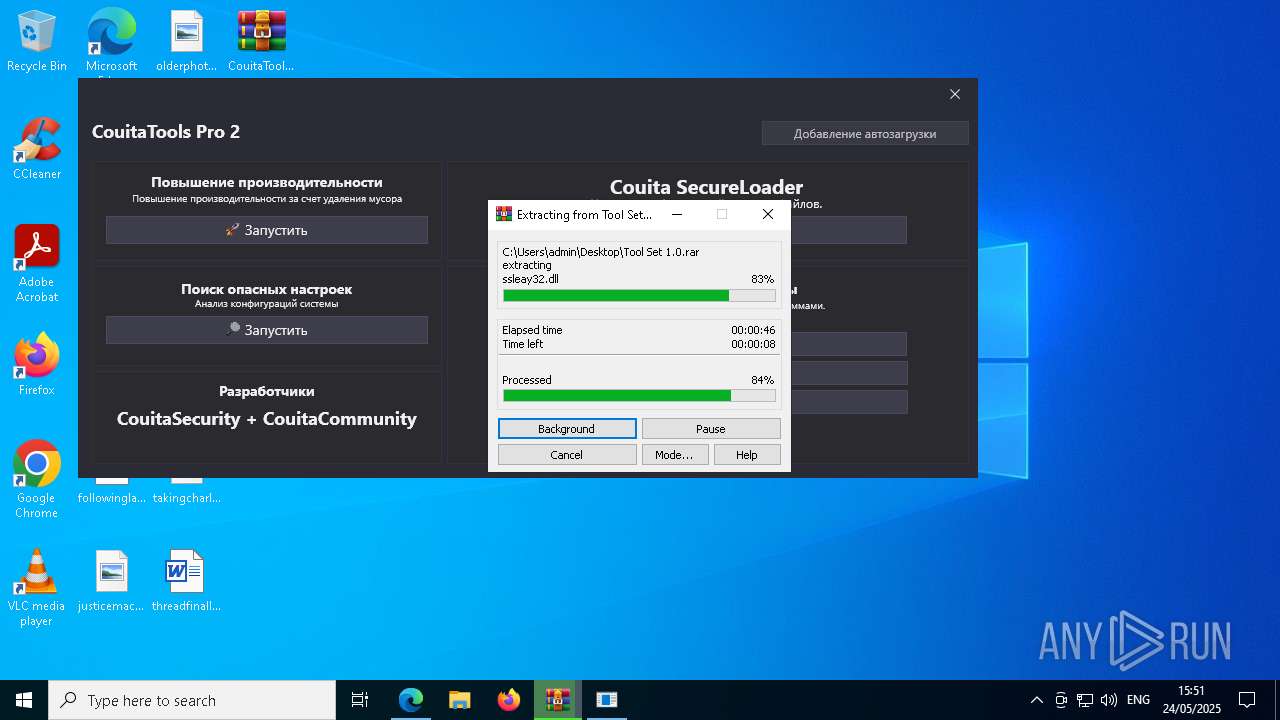This screenshot has width=1280, height=720.
Task: Click Запустить under Поиск опасных настроек
Action: click(267, 330)
